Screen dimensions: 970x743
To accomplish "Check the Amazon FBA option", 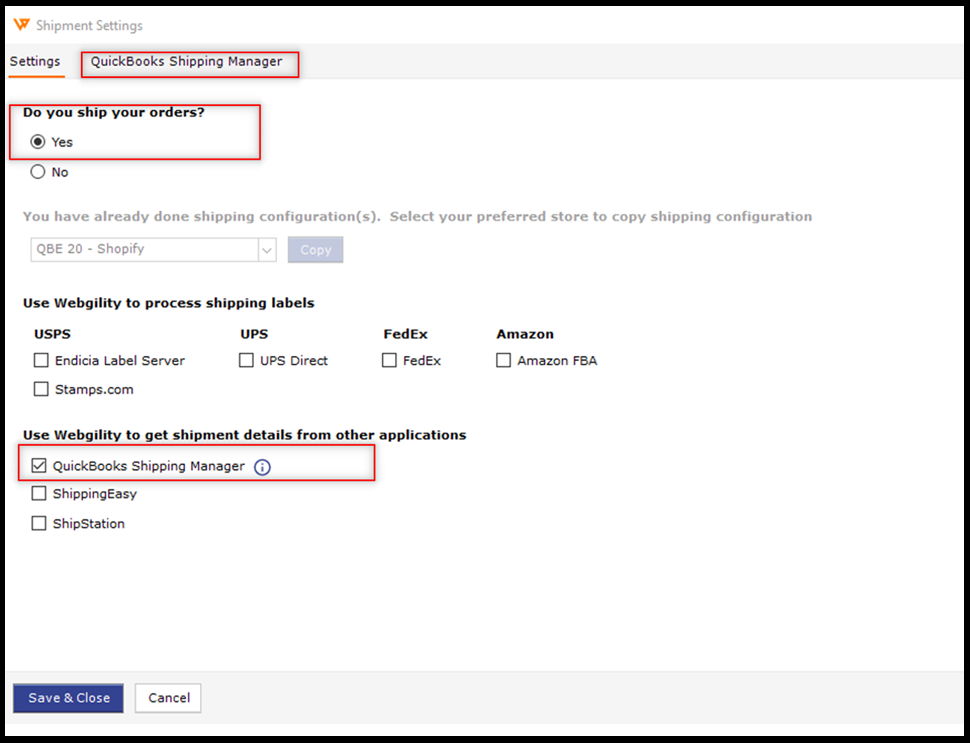I will tap(504, 360).
